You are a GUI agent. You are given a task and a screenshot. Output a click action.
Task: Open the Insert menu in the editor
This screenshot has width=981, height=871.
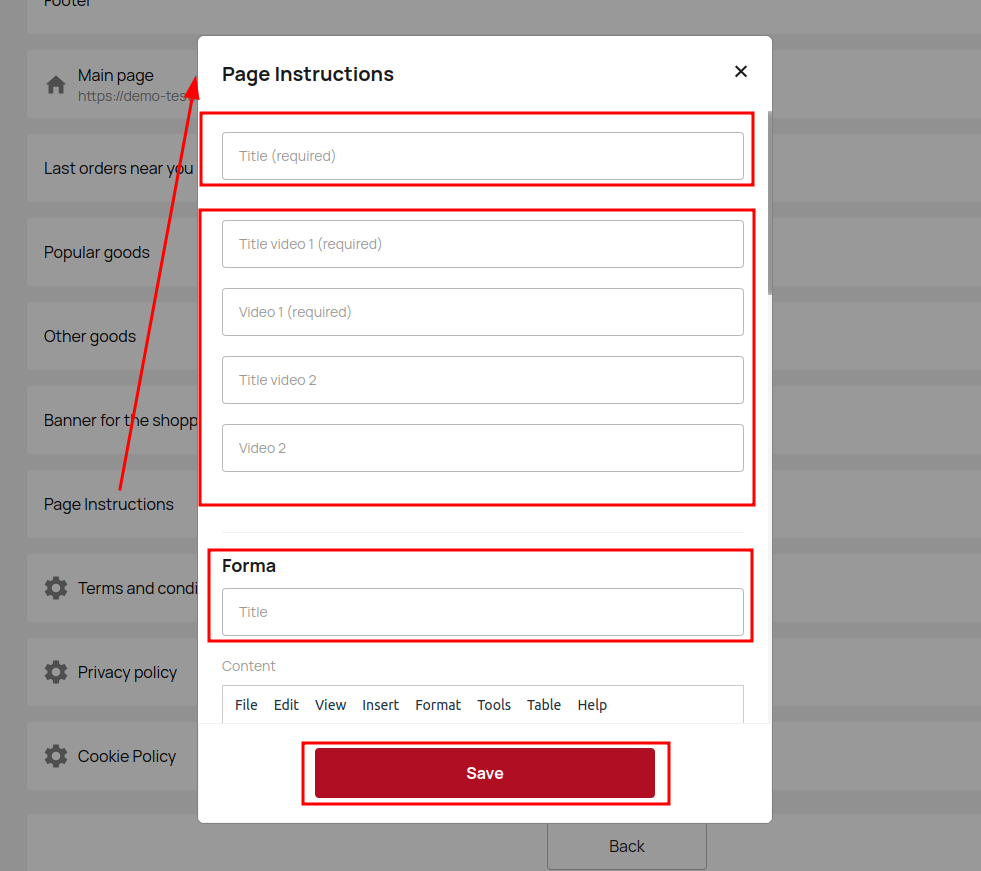pos(380,705)
